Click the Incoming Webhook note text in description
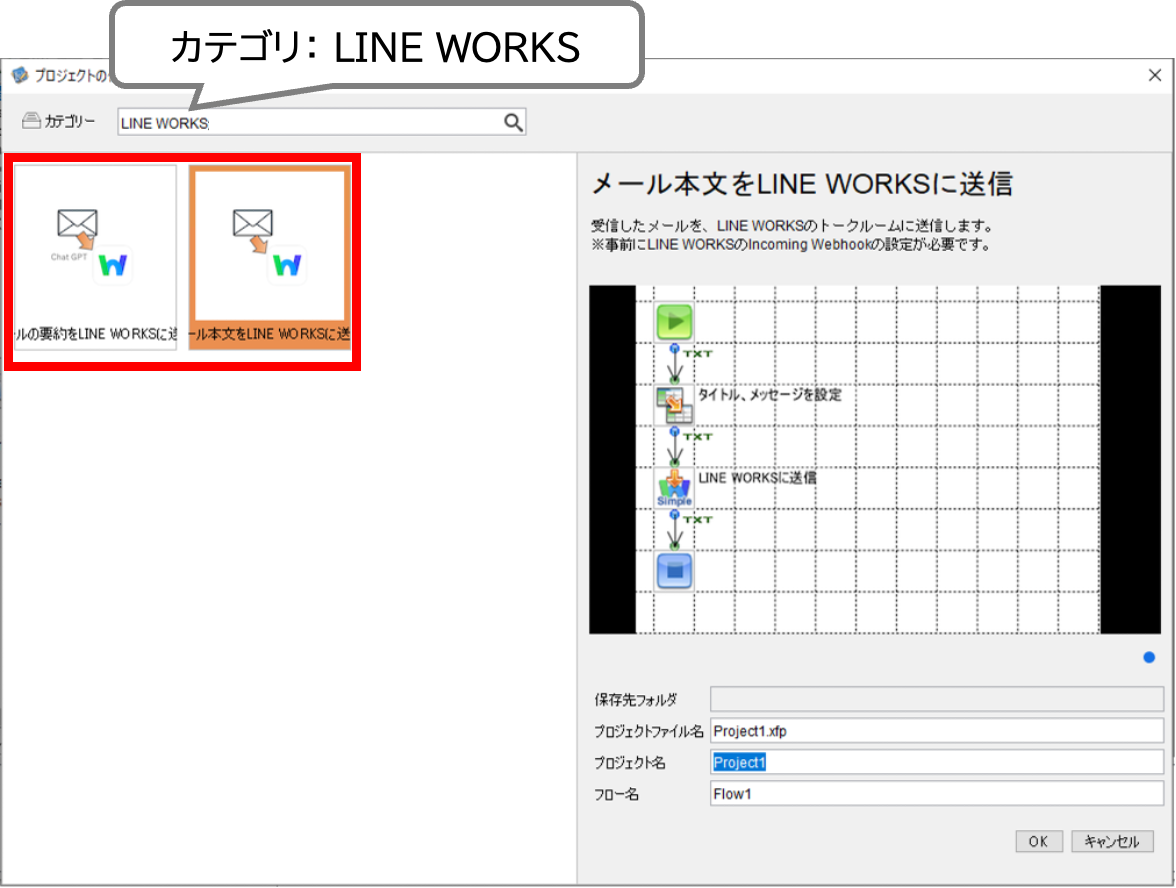This screenshot has width=1176, height=888. pos(790,244)
